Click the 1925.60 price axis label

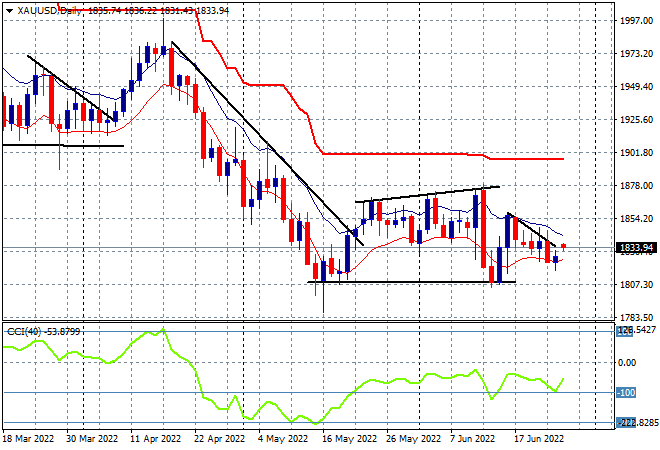coord(636,120)
